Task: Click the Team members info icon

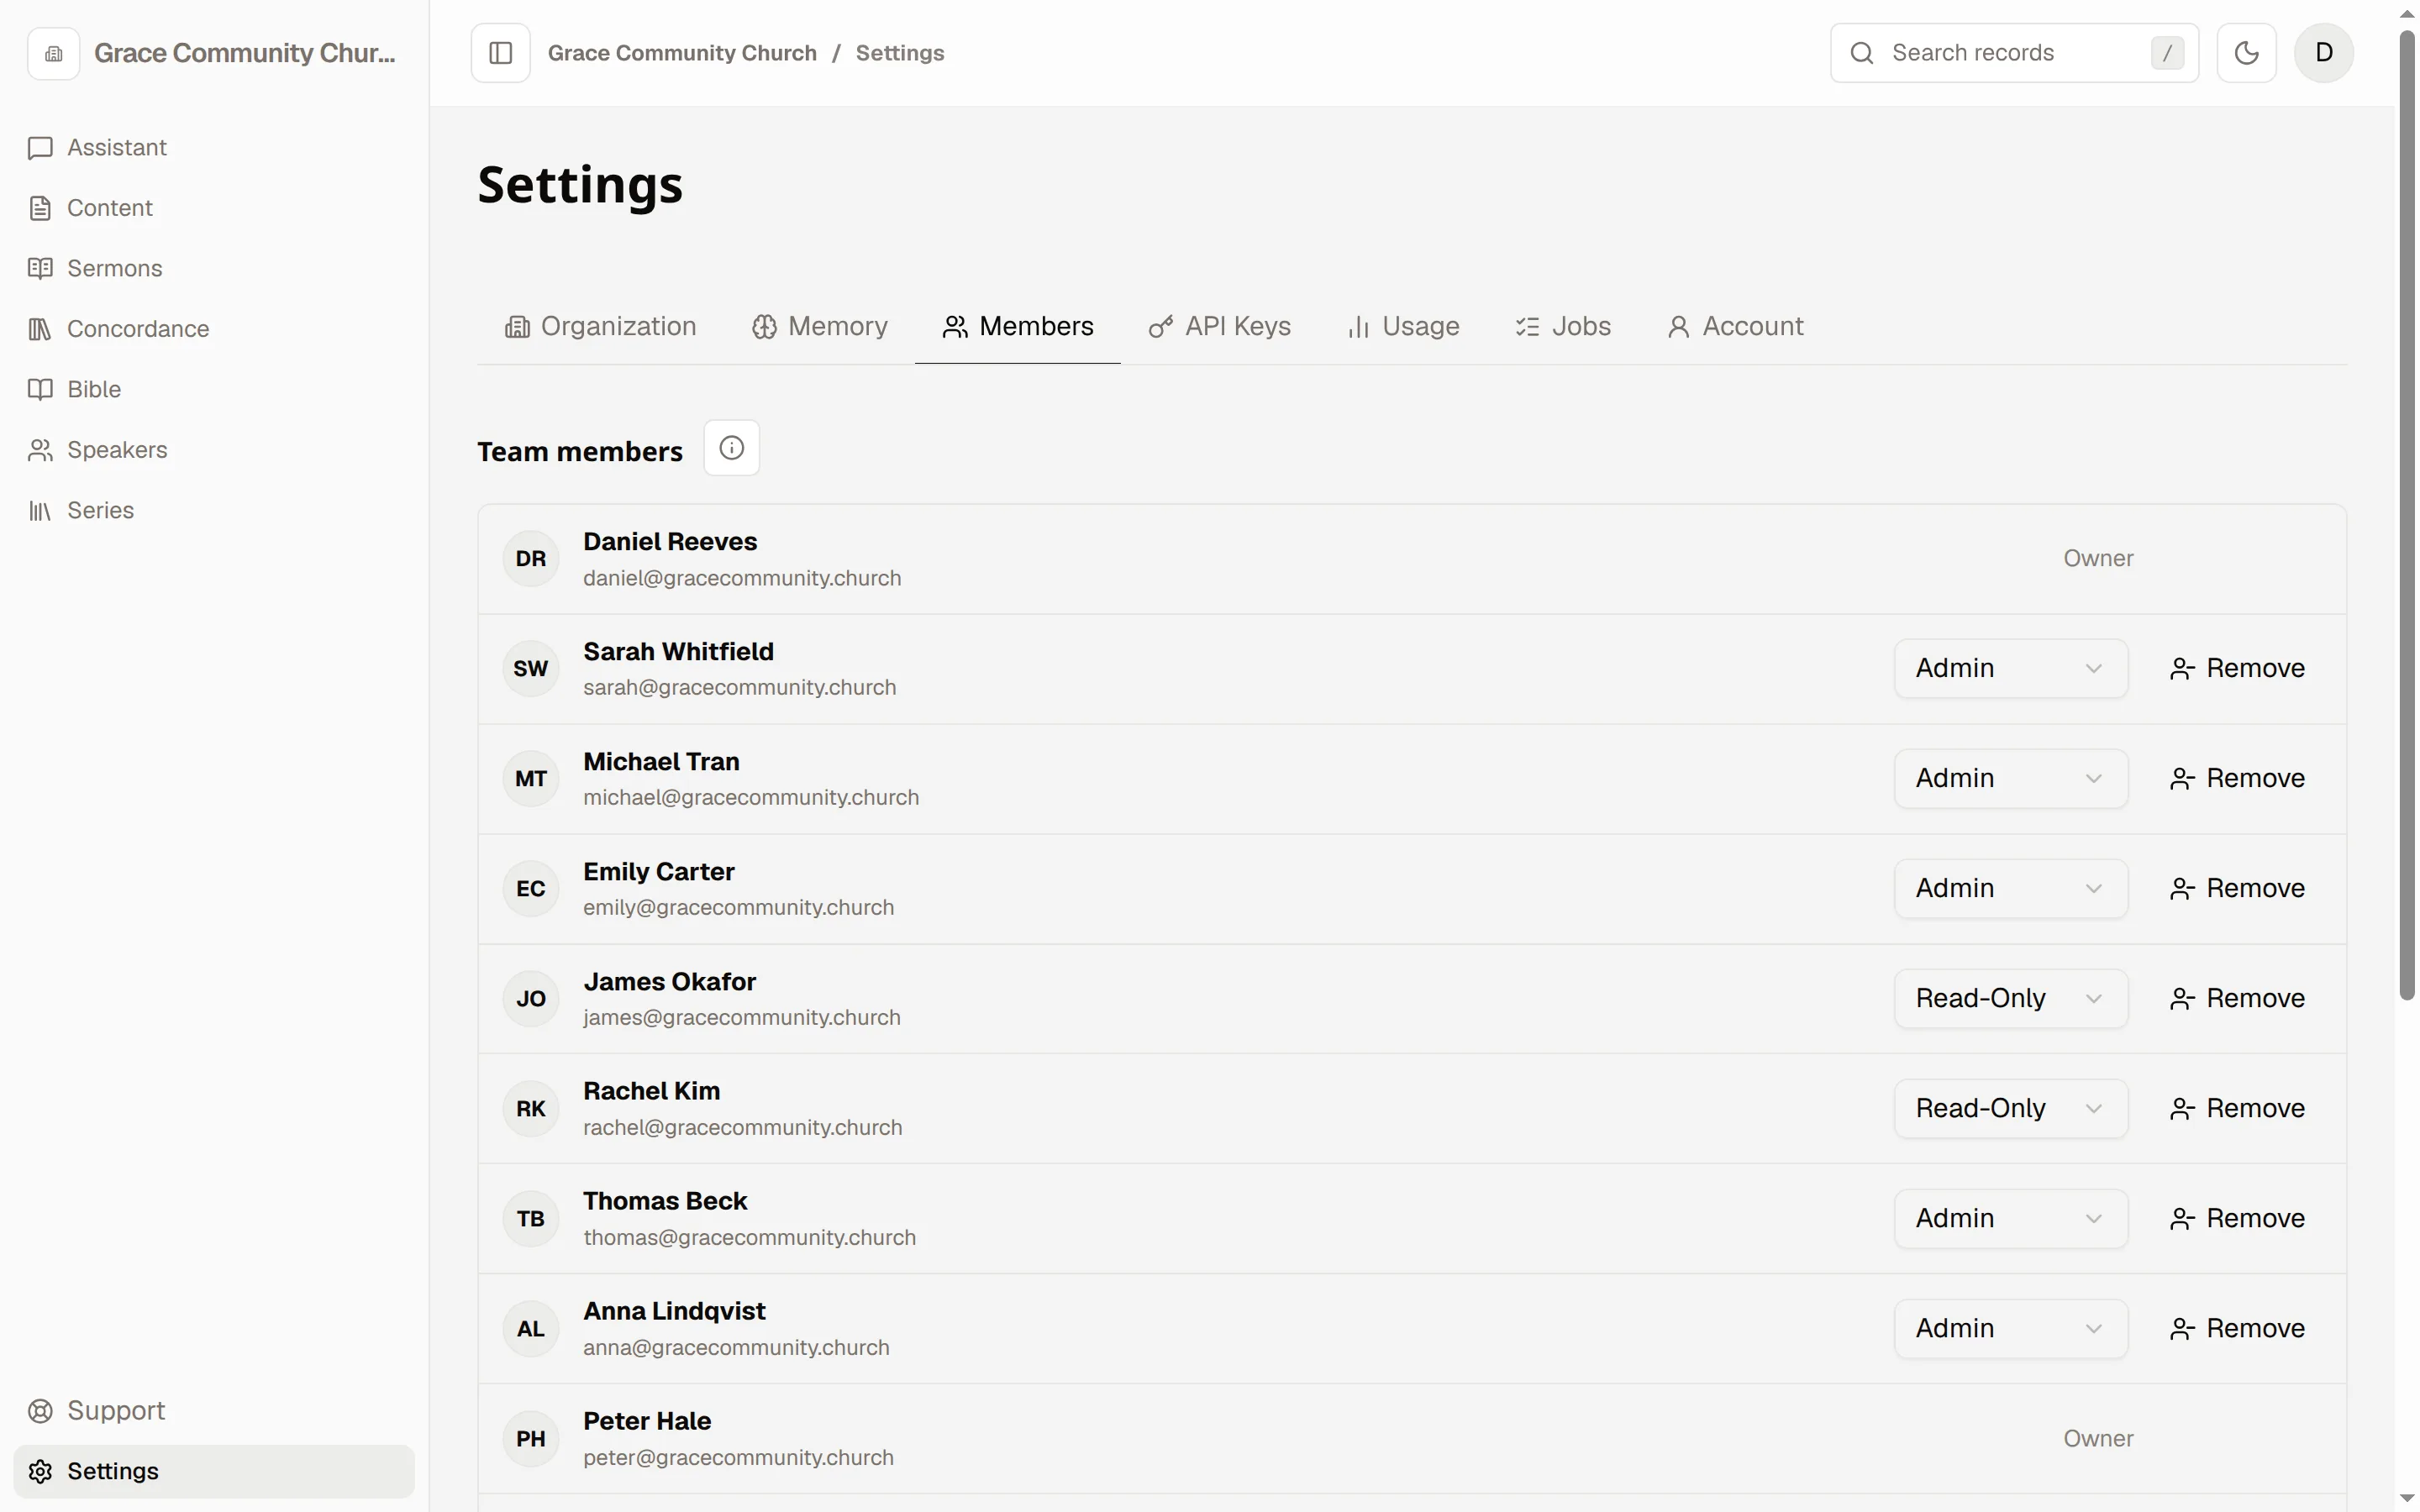Action: click(x=731, y=448)
